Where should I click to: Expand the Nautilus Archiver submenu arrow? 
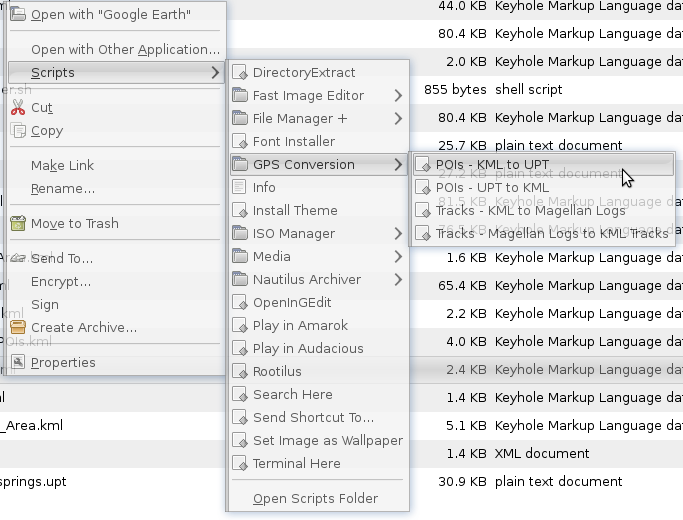[x=398, y=280]
